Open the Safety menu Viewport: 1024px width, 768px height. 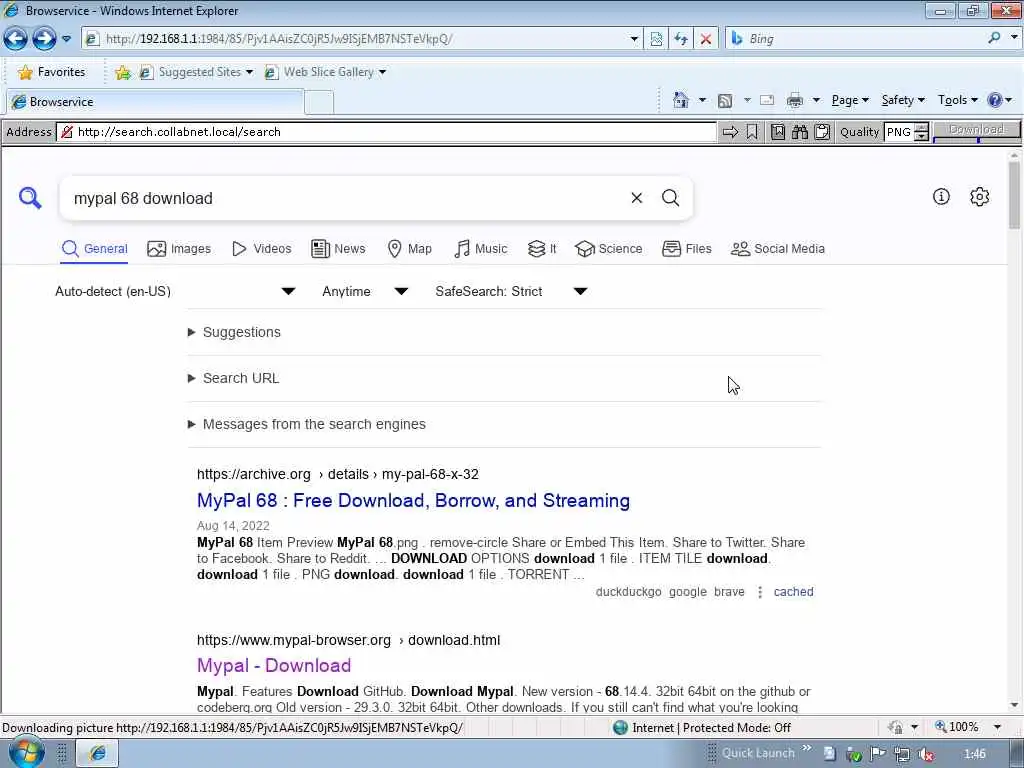tap(903, 100)
